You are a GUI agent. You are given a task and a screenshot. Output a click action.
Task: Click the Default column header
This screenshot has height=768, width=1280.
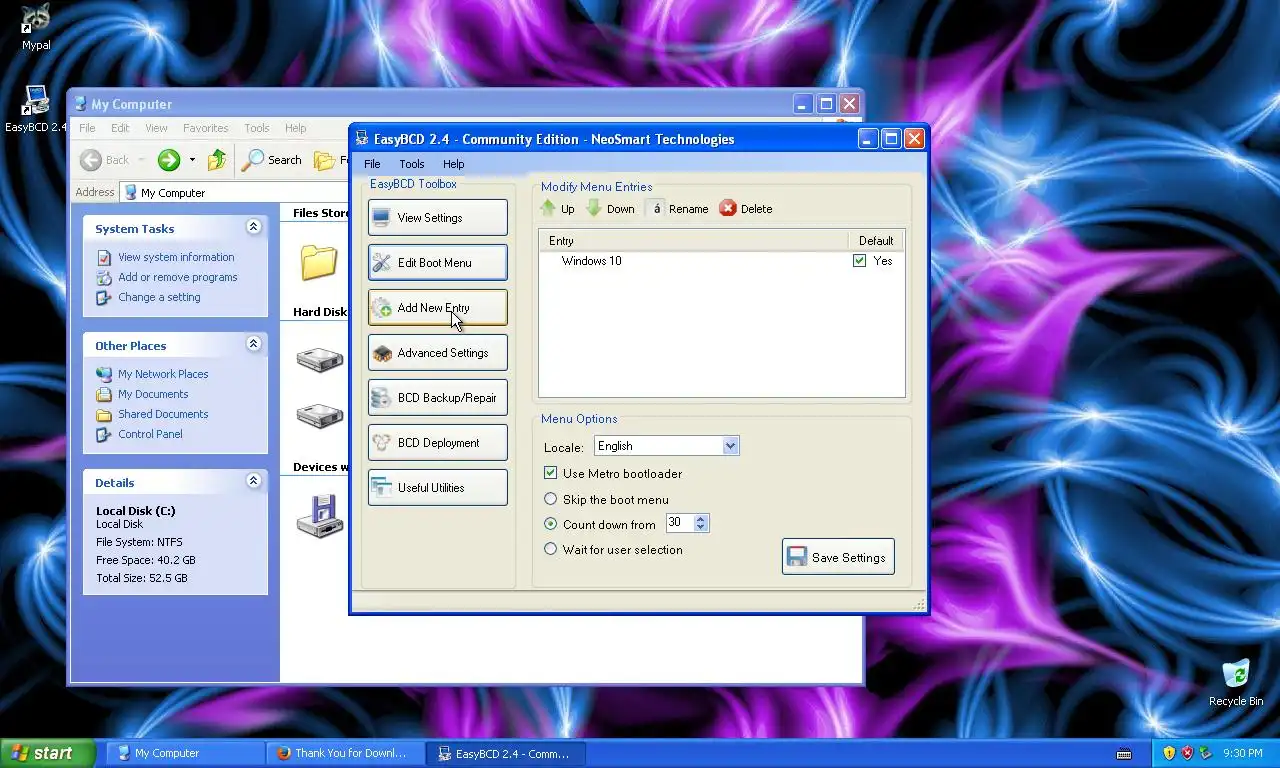point(875,241)
